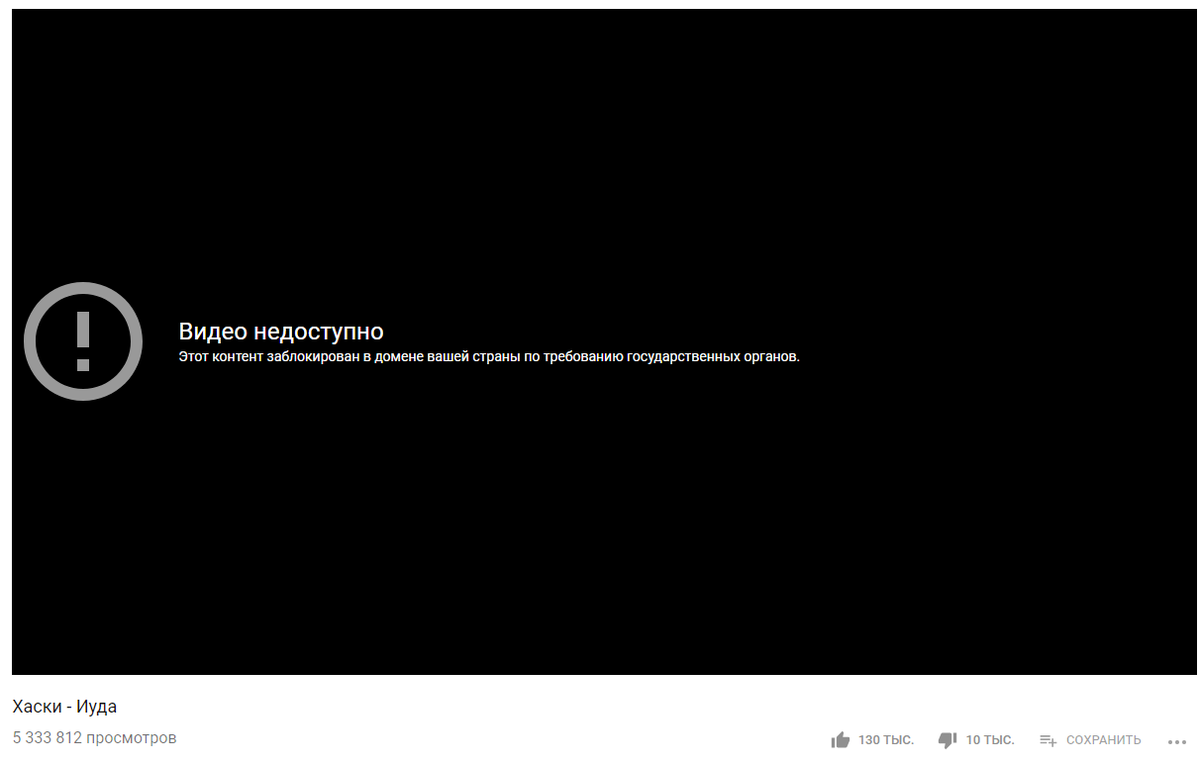Click the thumbs-down dislike icon
The image size is (1200, 764).
(947, 740)
